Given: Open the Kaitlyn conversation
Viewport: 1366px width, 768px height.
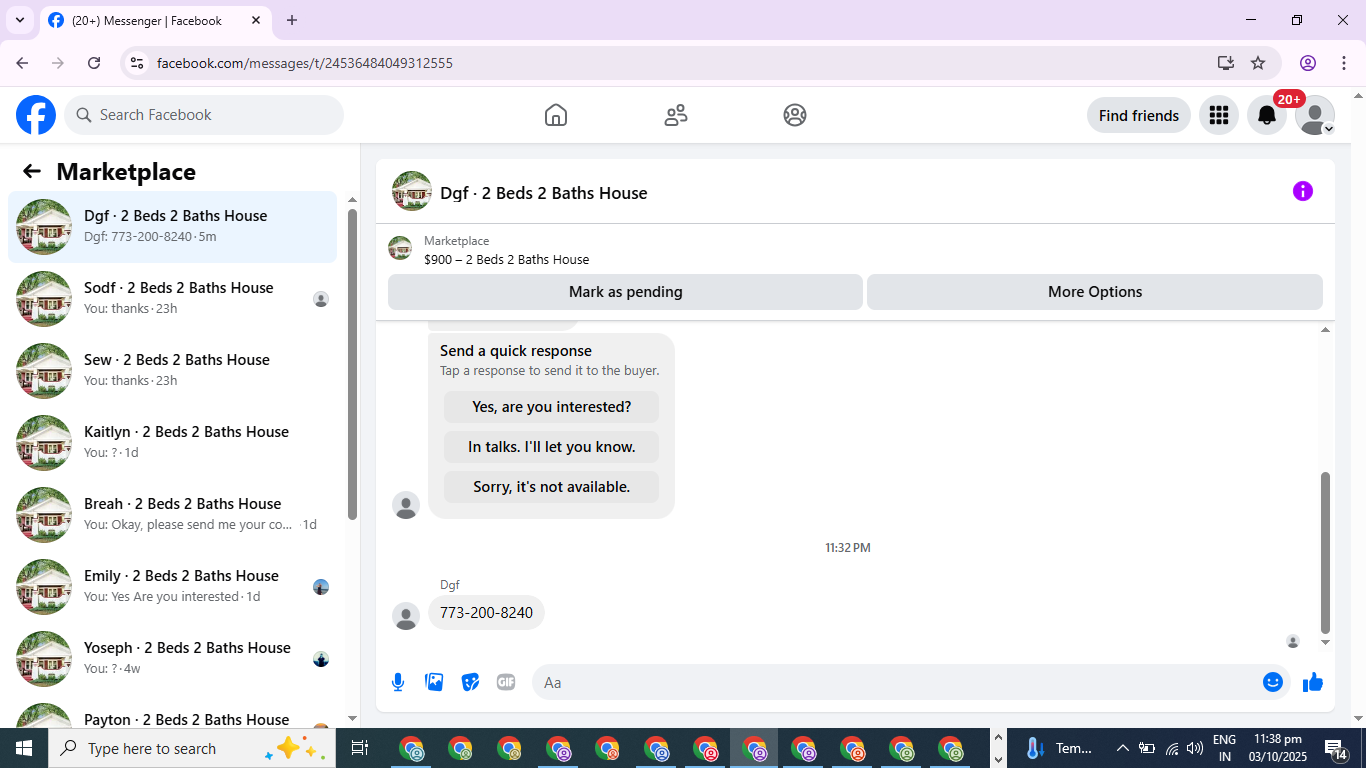Looking at the screenshot, I should tap(172, 443).
